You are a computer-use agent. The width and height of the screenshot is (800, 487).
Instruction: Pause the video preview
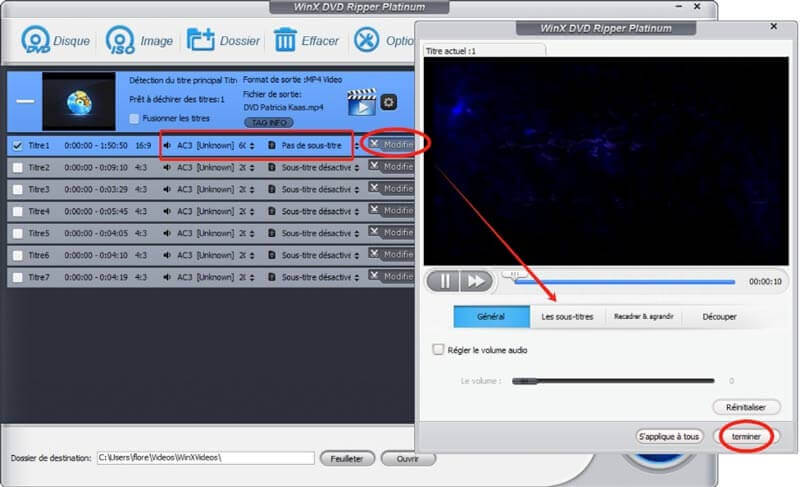click(x=443, y=281)
